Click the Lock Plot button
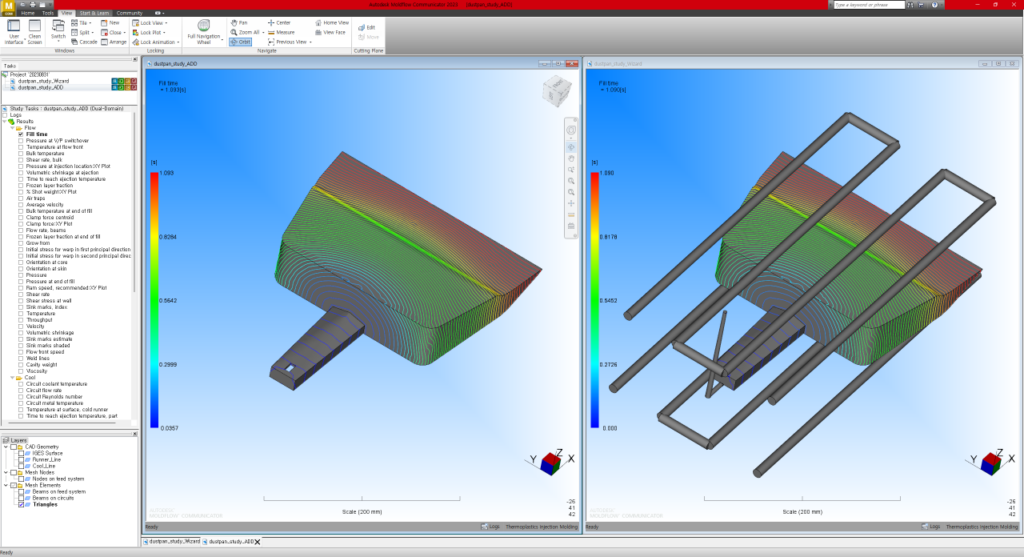 click(x=149, y=32)
